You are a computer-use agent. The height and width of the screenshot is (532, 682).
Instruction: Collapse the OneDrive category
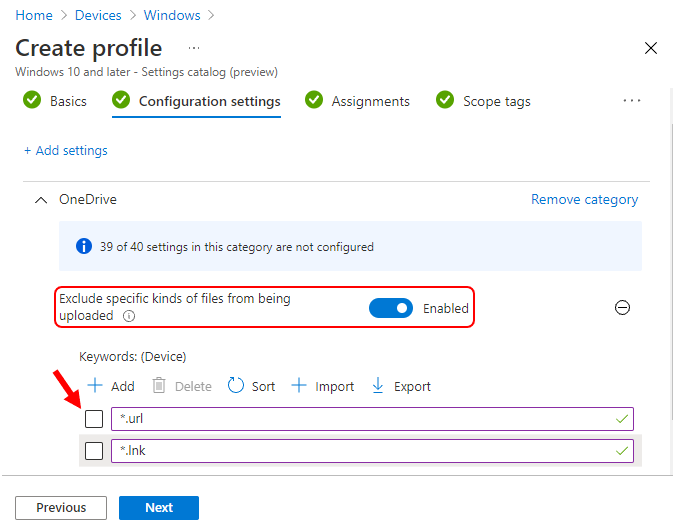(x=41, y=200)
